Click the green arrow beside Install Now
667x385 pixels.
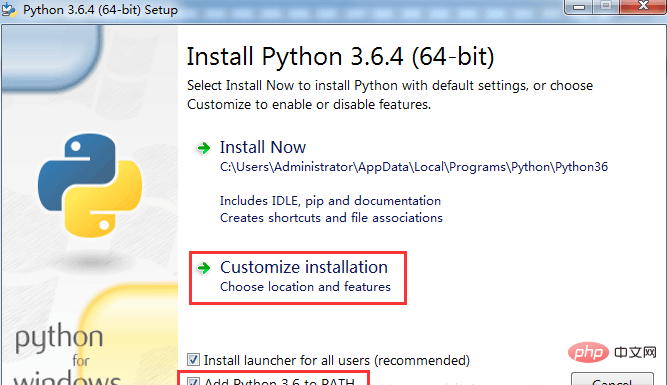(203, 148)
